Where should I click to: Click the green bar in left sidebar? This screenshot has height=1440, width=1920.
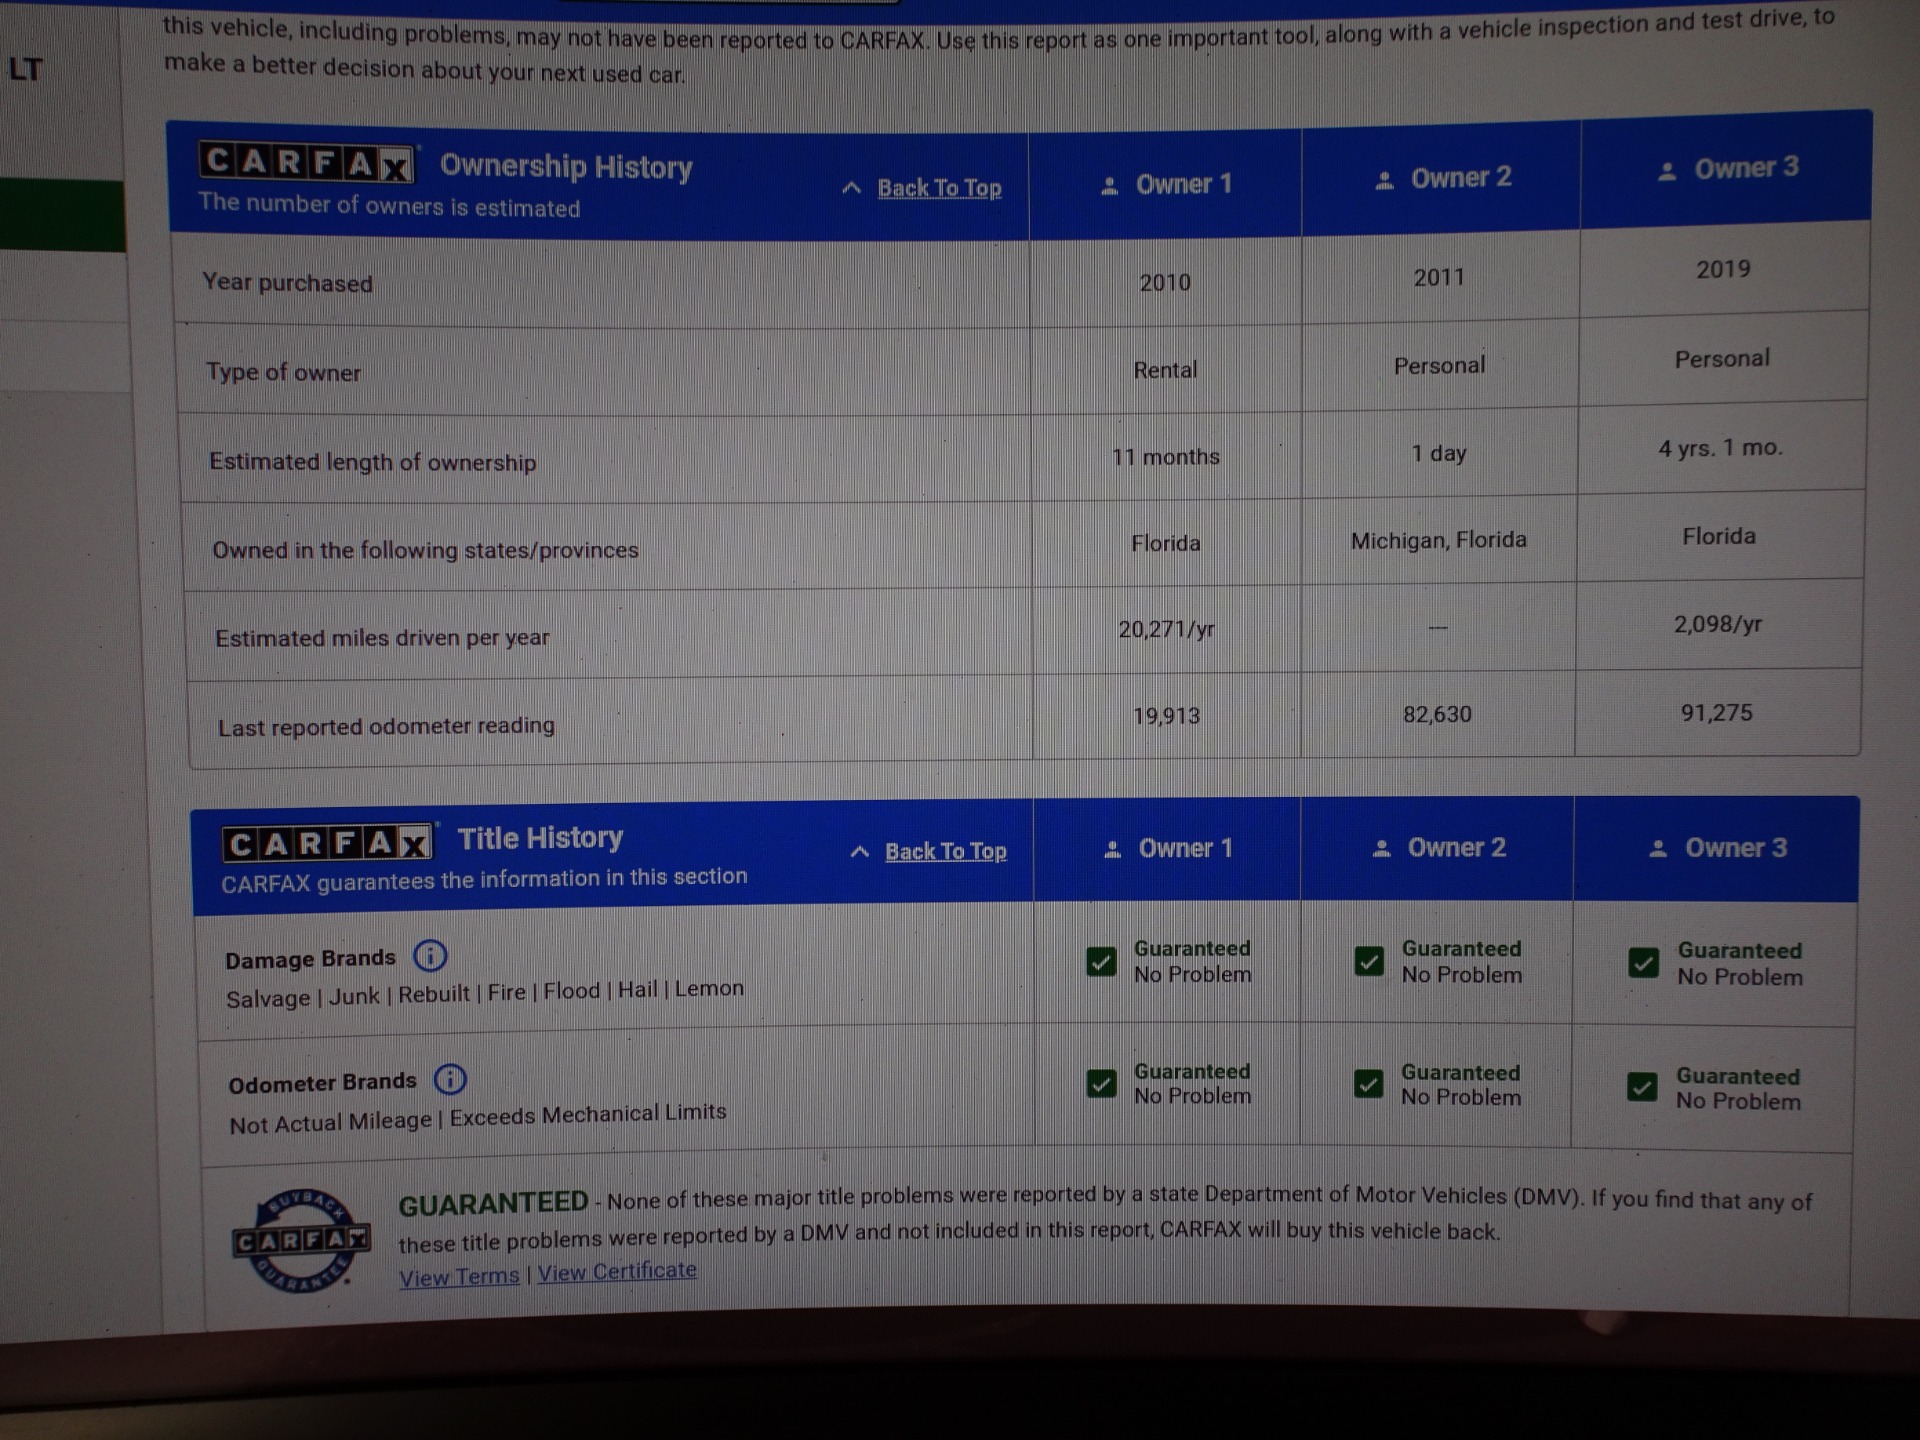[x=62, y=215]
